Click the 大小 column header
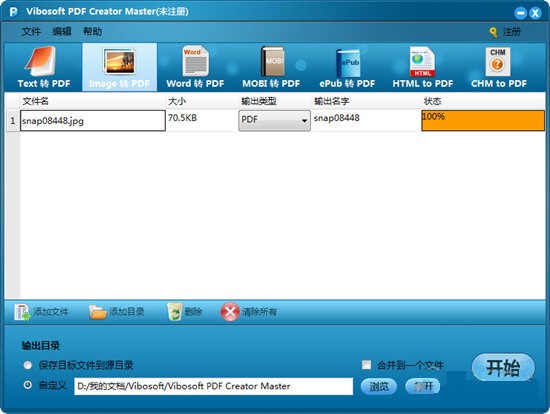The width and height of the screenshot is (550, 414). [202, 101]
